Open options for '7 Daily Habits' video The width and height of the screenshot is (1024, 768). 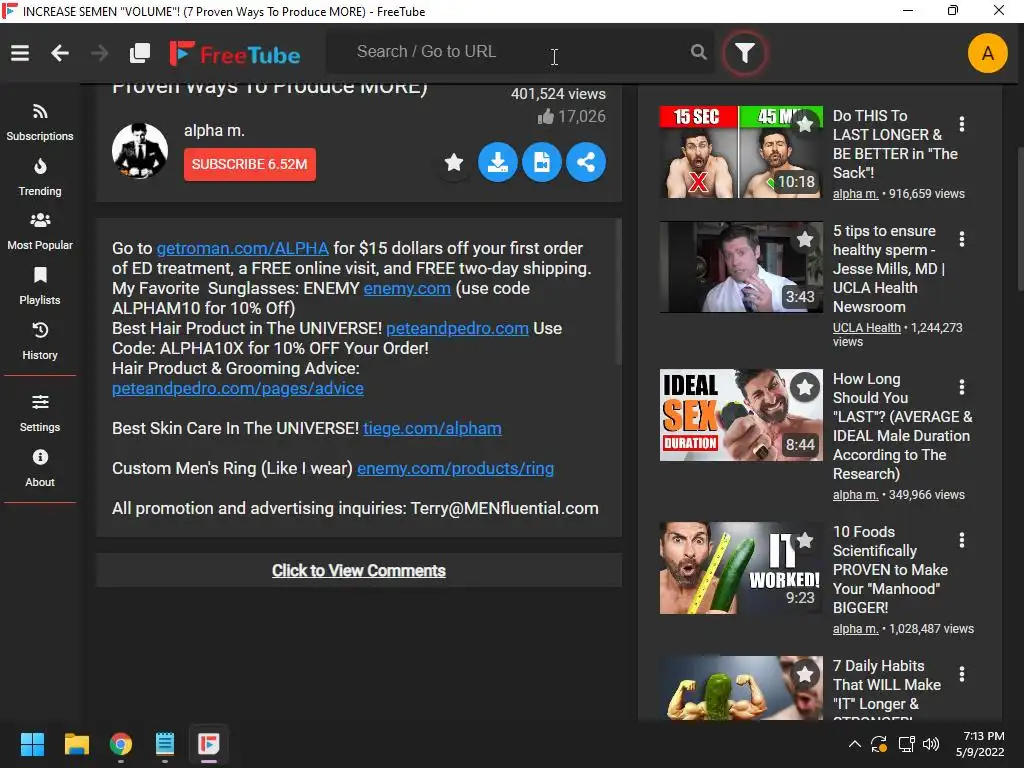[961, 674]
